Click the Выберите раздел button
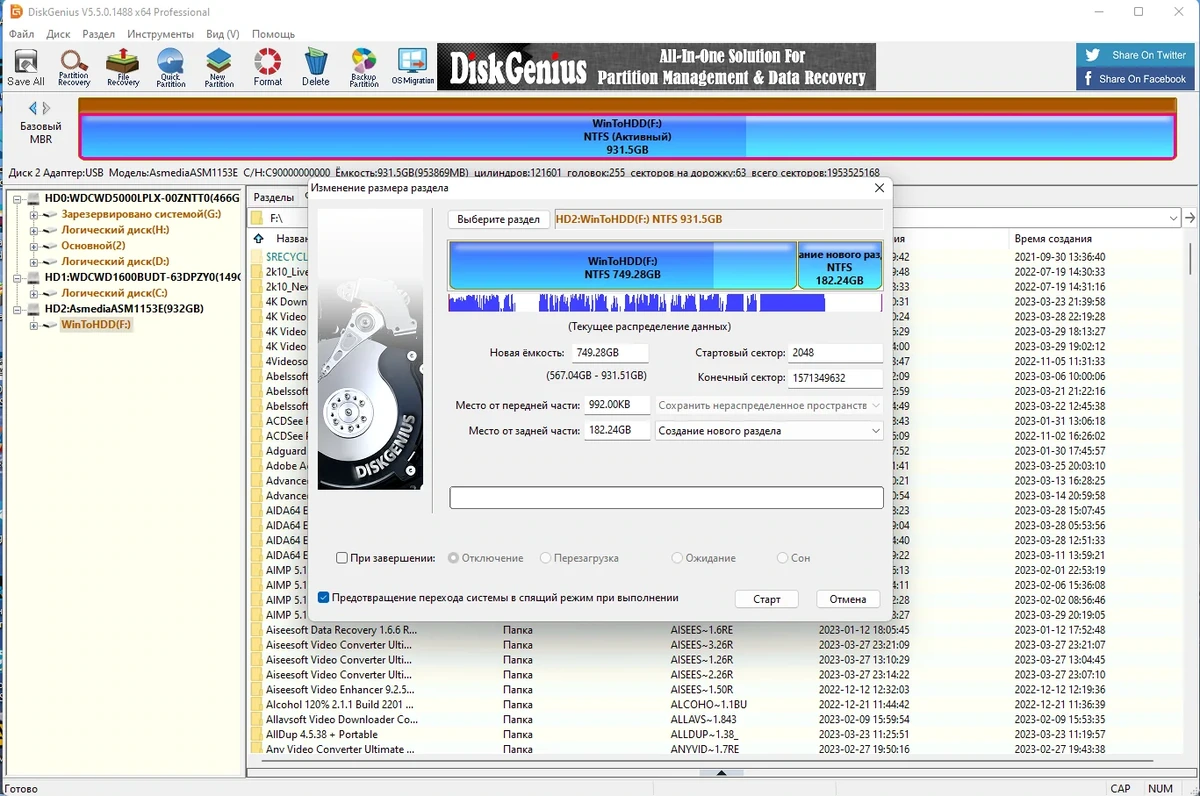Screen dimensions: 1200x796 [x=498, y=219]
